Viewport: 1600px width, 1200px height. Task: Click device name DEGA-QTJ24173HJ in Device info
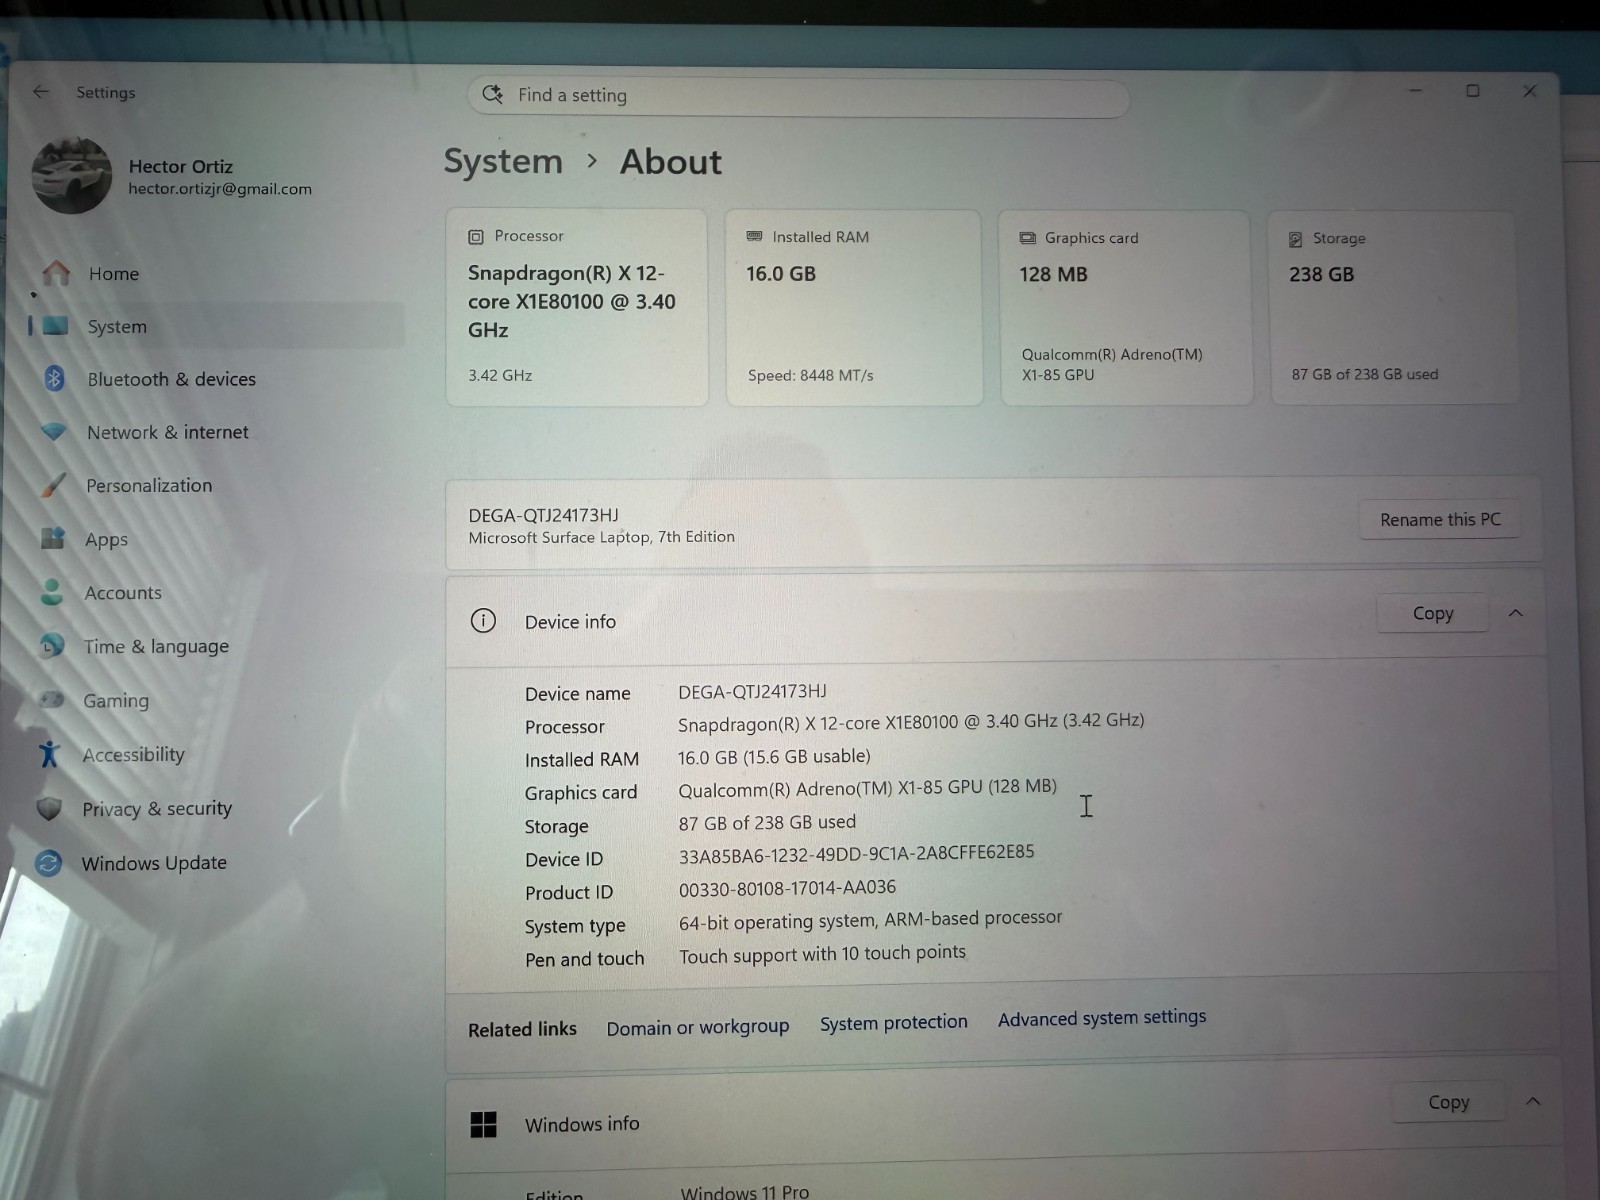tap(752, 691)
